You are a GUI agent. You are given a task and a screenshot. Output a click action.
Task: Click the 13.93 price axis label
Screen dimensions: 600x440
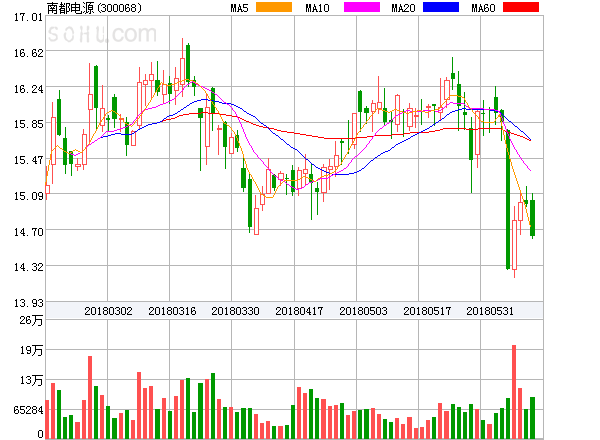28,303
